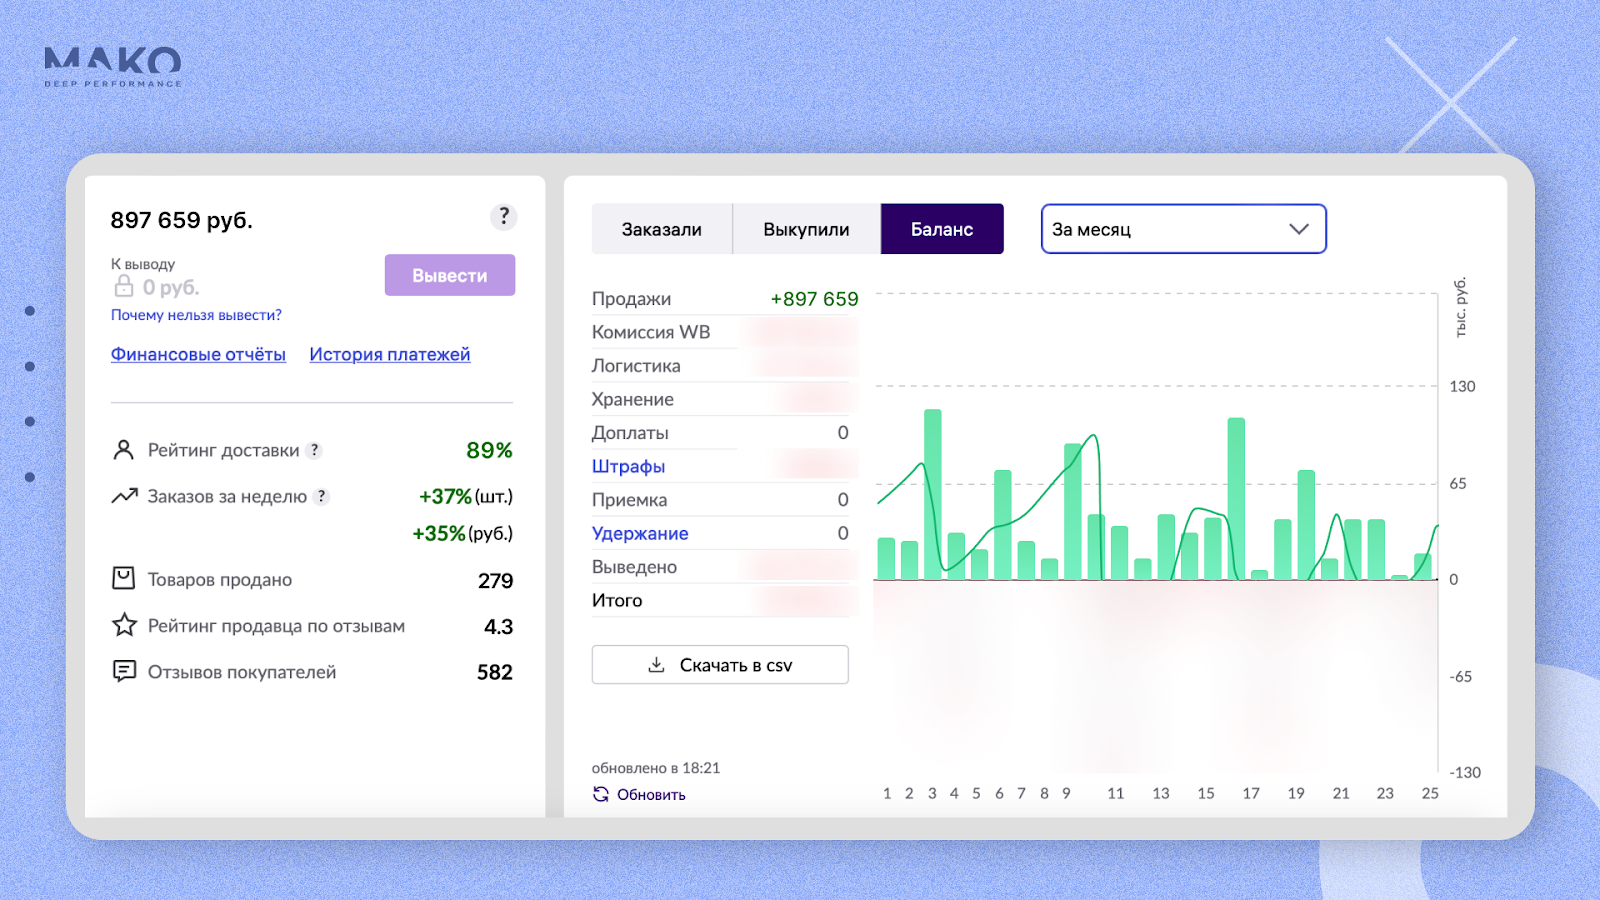This screenshot has width=1600, height=900.
Task: Click Обновить to refresh data
Action: pyautogui.click(x=651, y=794)
